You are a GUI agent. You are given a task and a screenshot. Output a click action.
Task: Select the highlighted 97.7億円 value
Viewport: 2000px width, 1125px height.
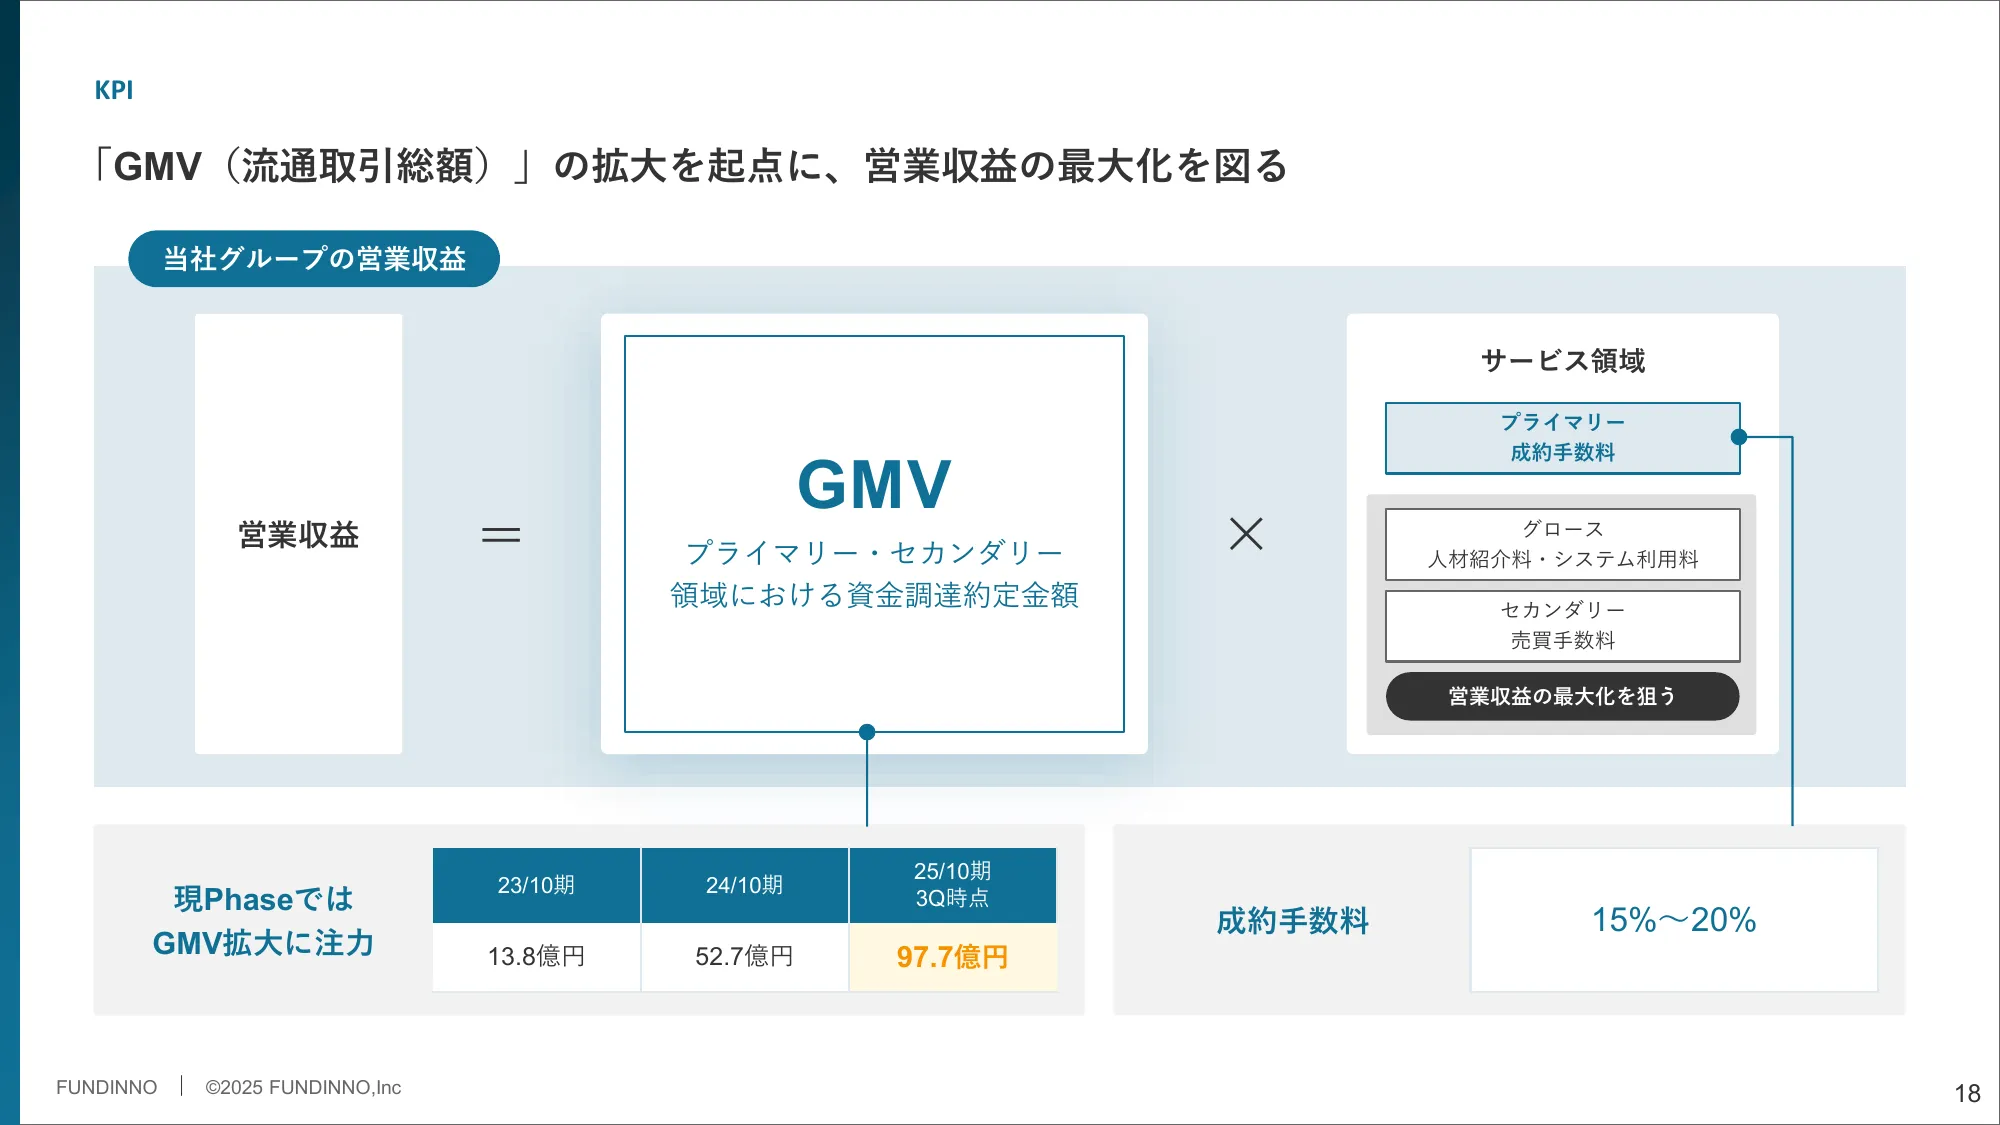pos(952,957)
